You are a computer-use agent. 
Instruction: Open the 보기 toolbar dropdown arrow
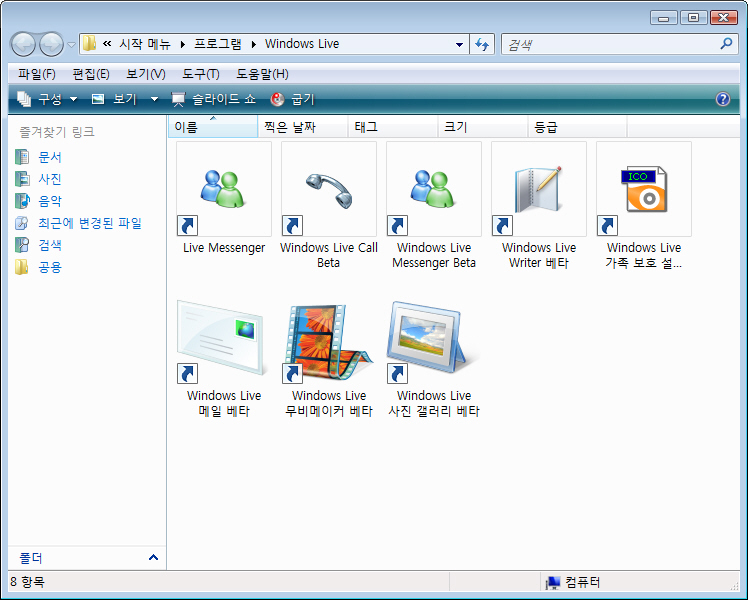154,99
